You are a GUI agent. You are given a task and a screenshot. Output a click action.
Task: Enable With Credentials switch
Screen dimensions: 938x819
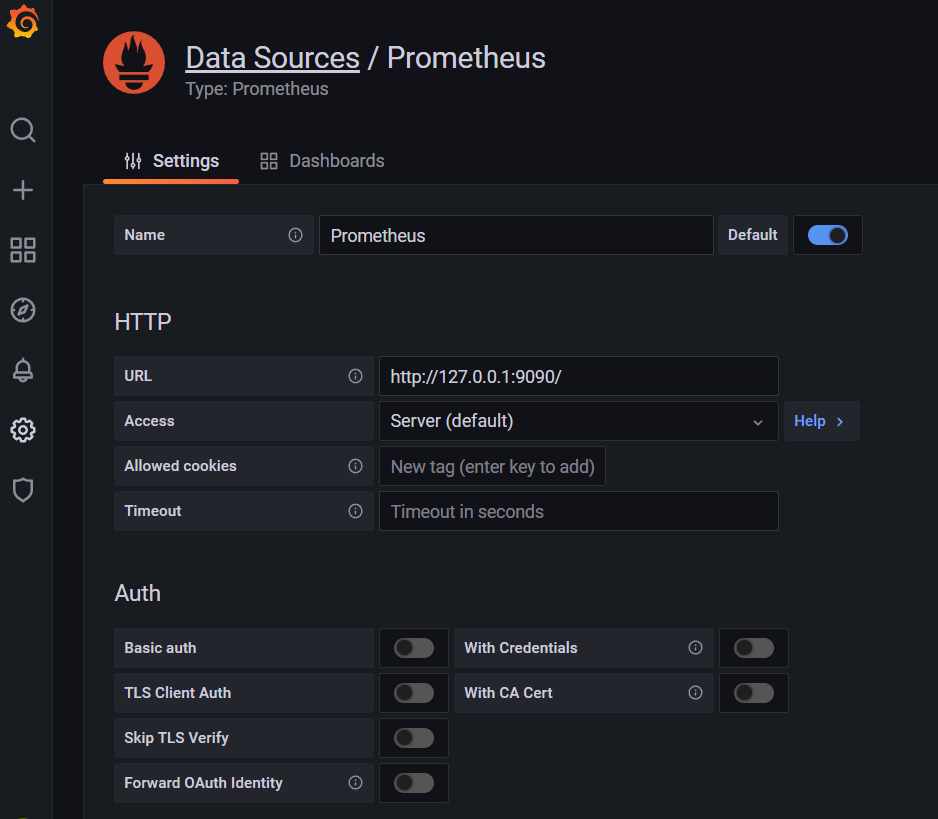coord(754,648)
